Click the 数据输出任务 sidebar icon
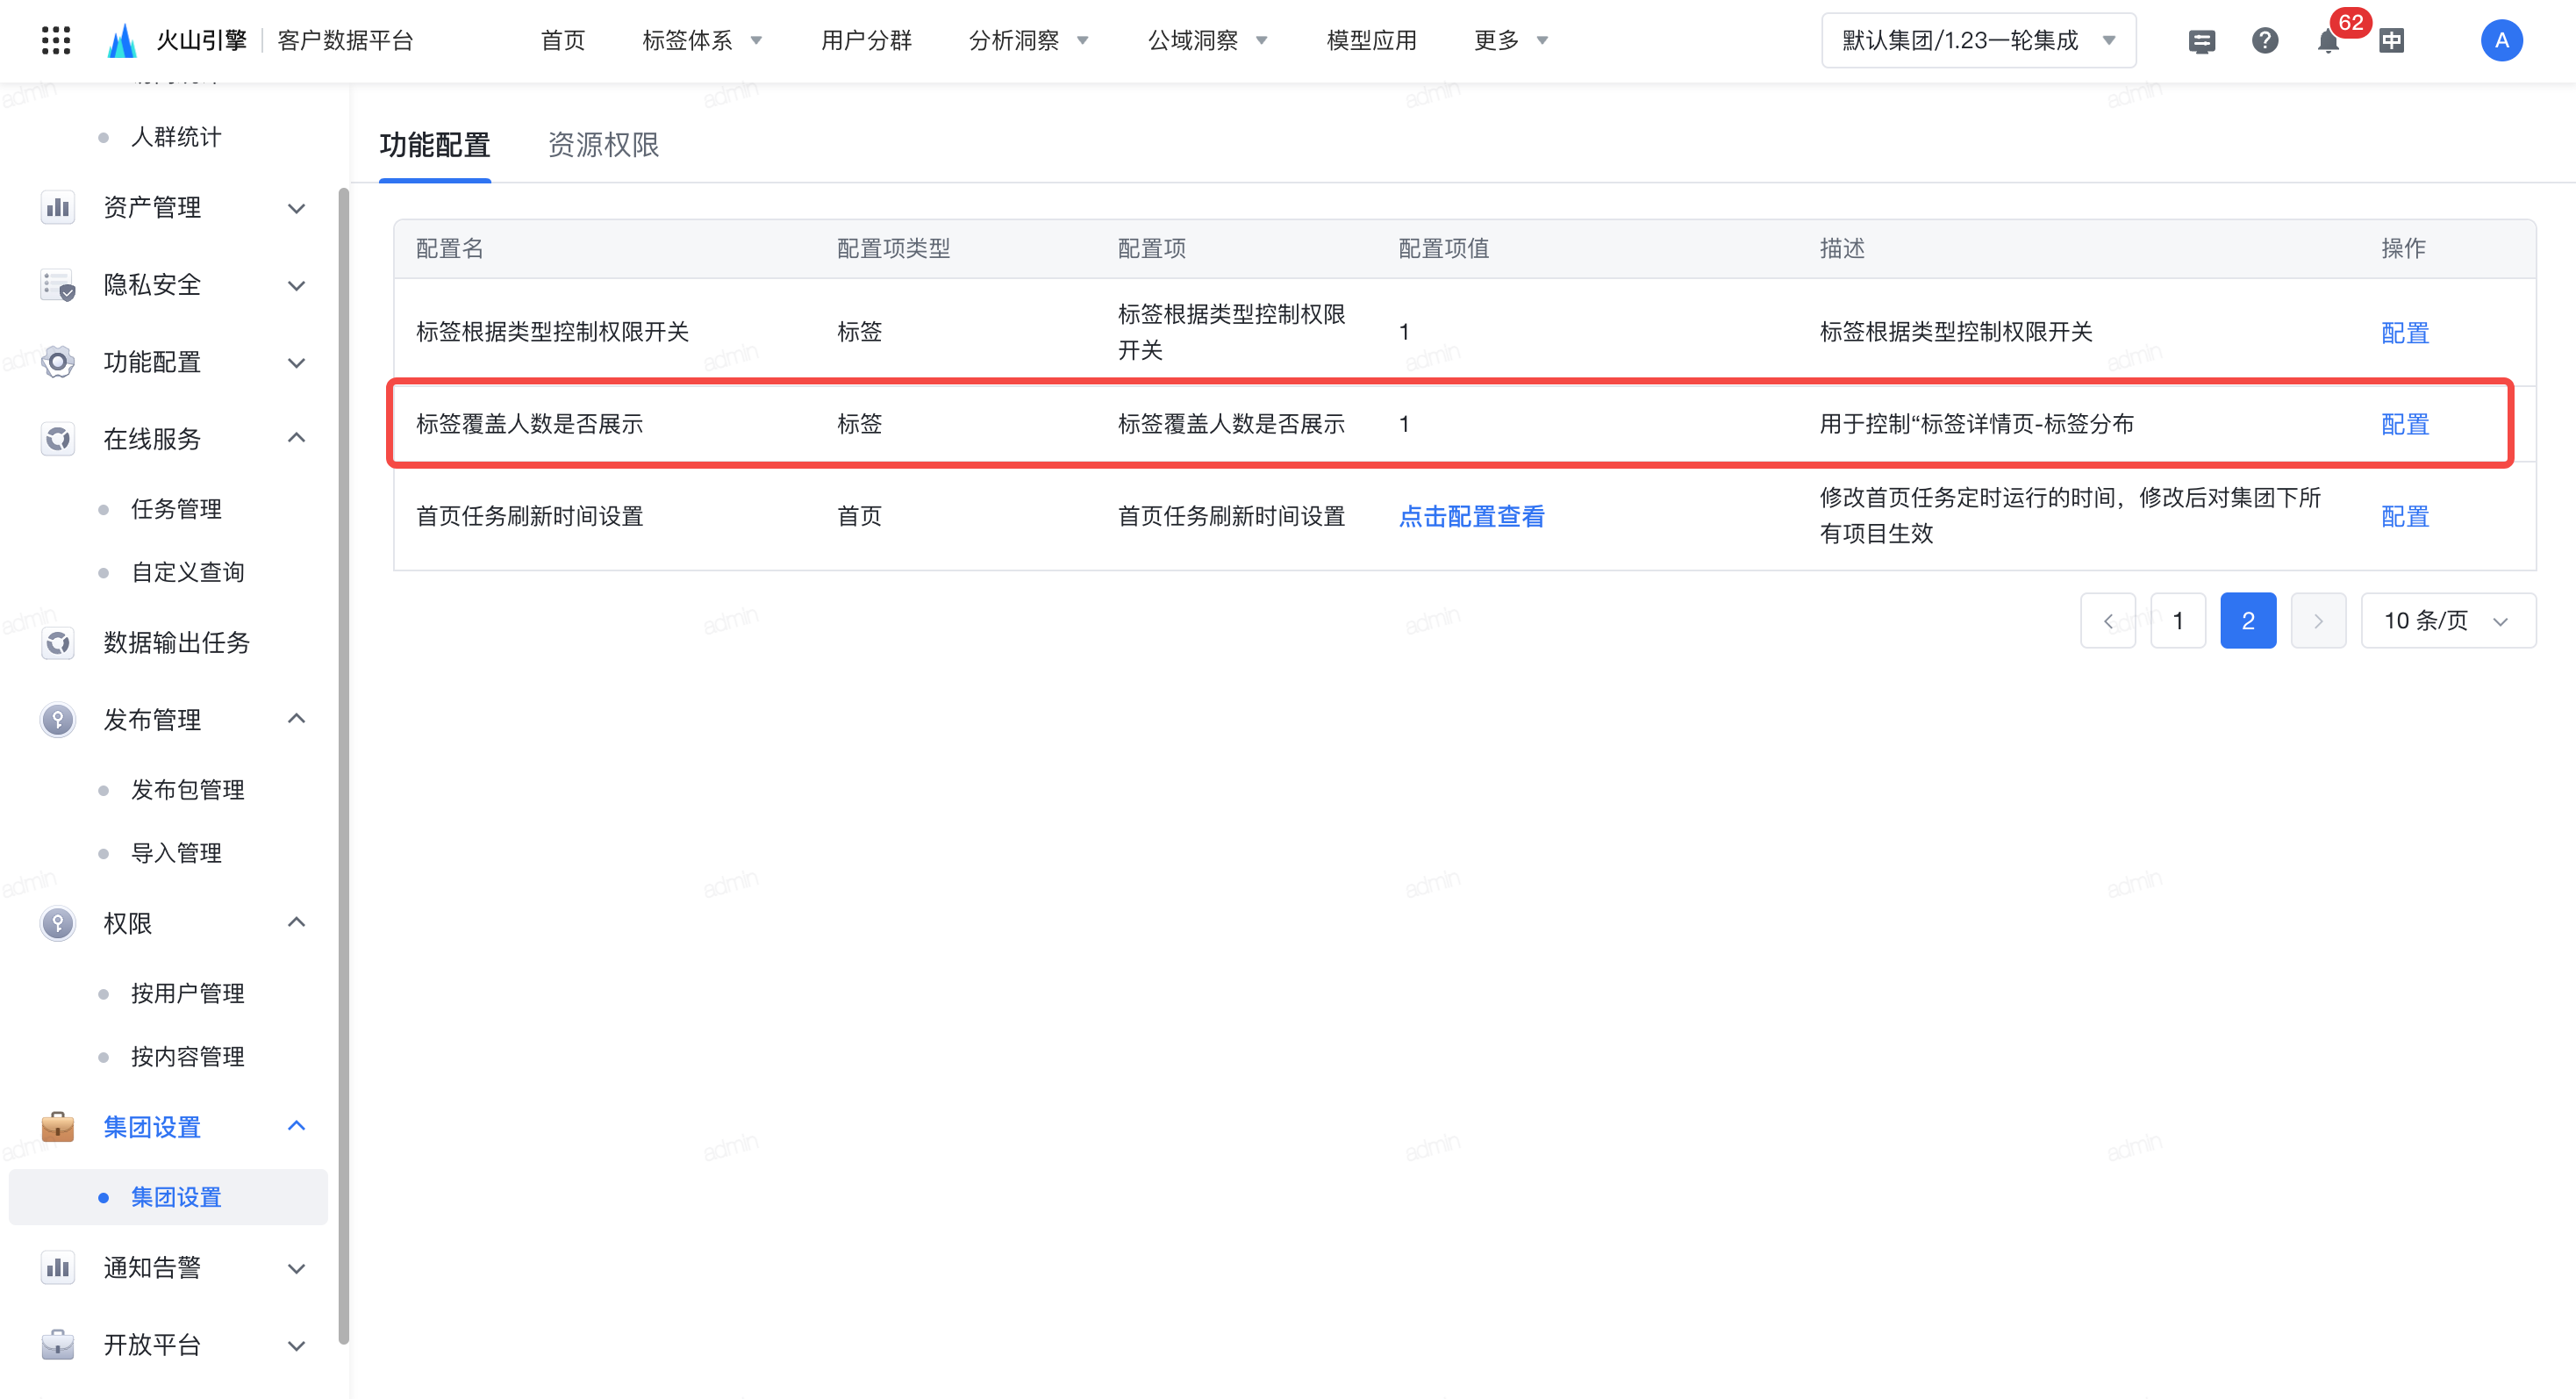2576x1399 pixels. [x=58, y=642]
